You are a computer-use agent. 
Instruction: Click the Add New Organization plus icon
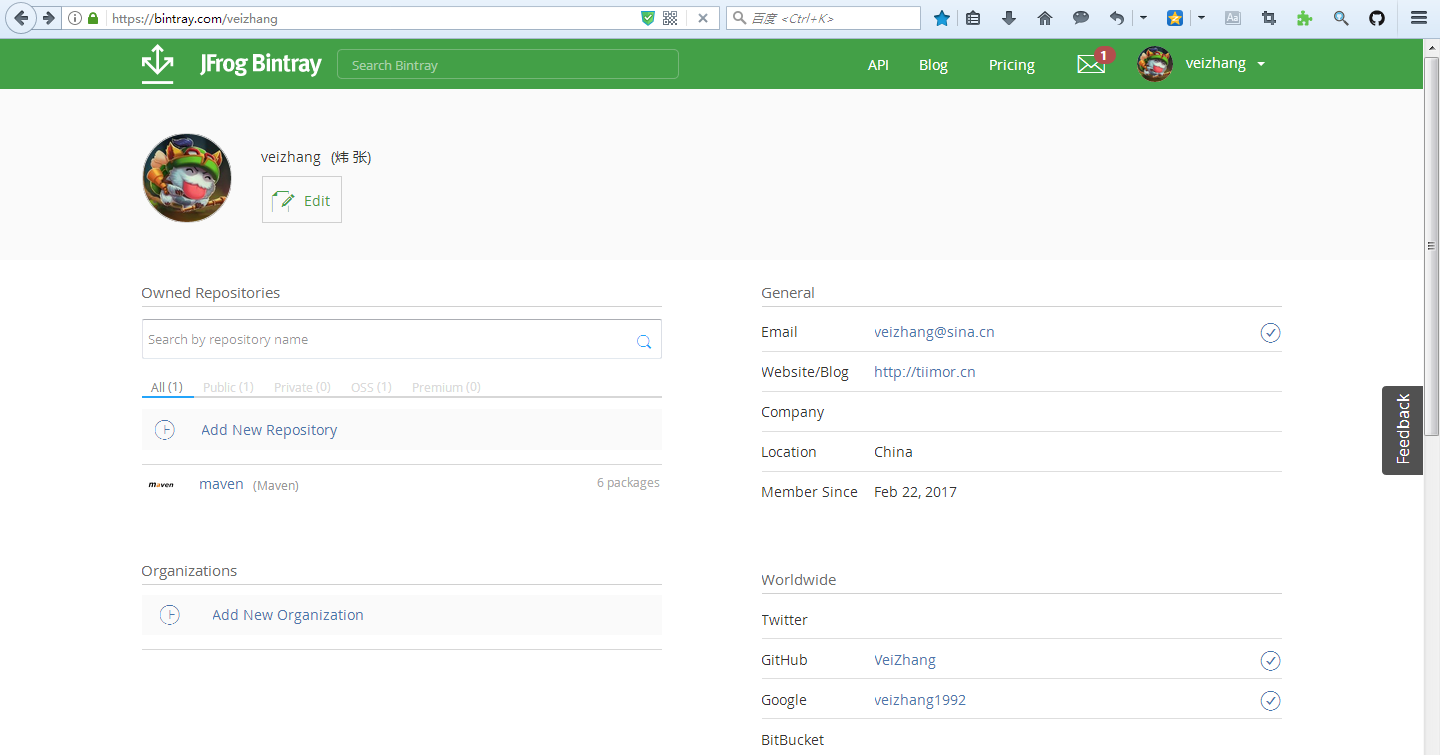pyautogui.click(x=170, y=615)
